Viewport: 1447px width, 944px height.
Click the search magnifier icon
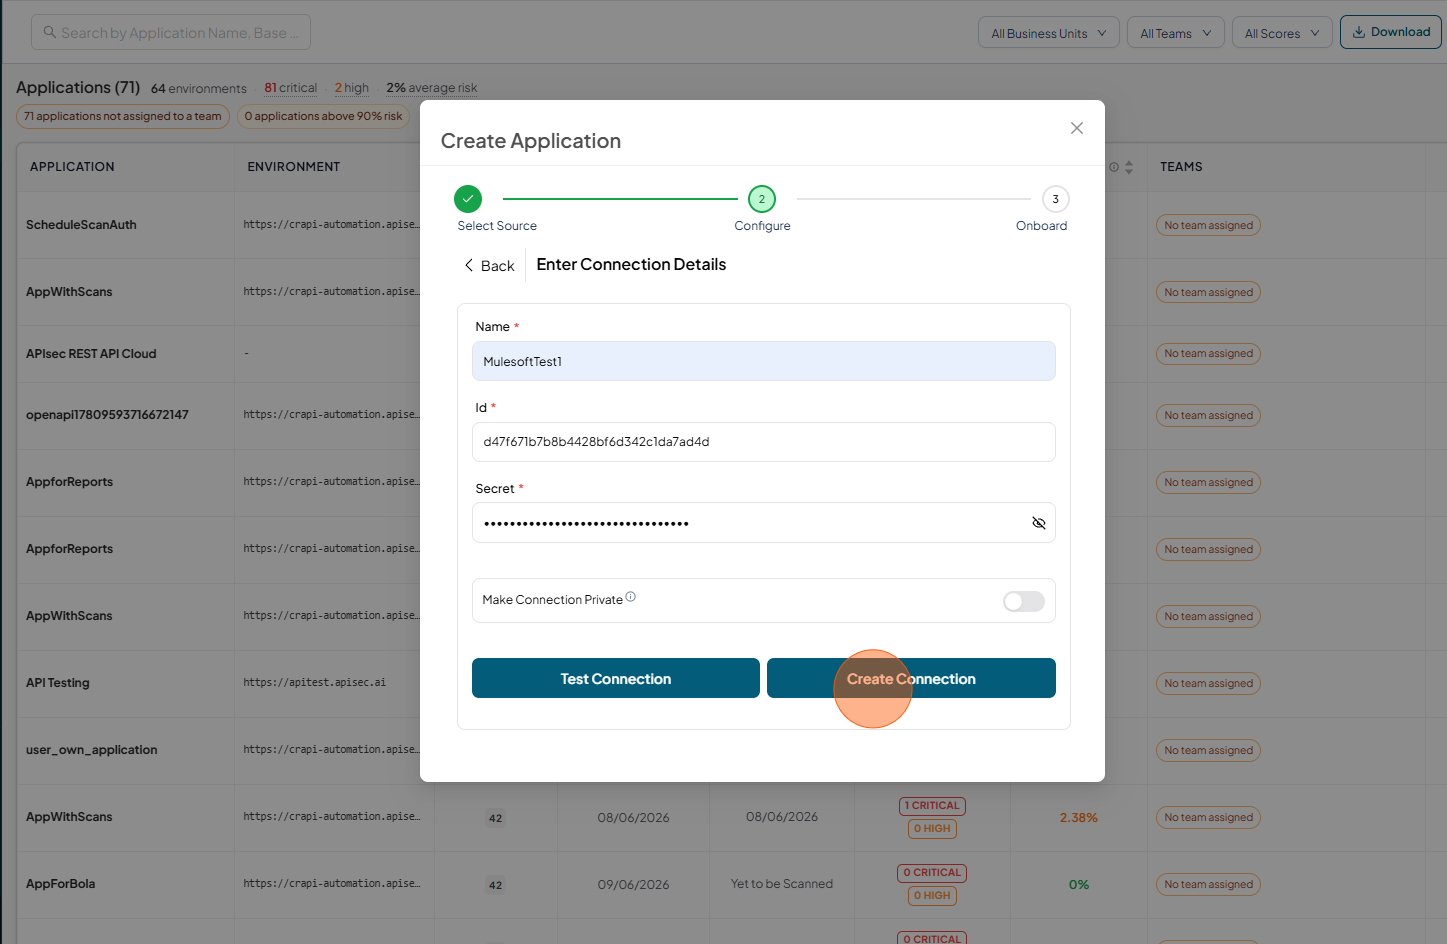click(50, 32)
